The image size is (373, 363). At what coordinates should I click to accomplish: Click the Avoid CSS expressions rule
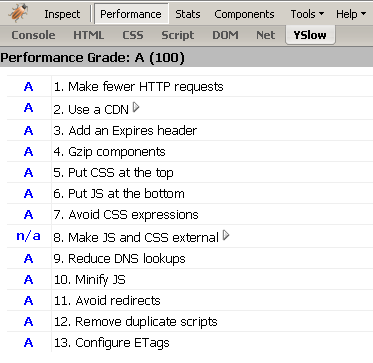[126, 215]
